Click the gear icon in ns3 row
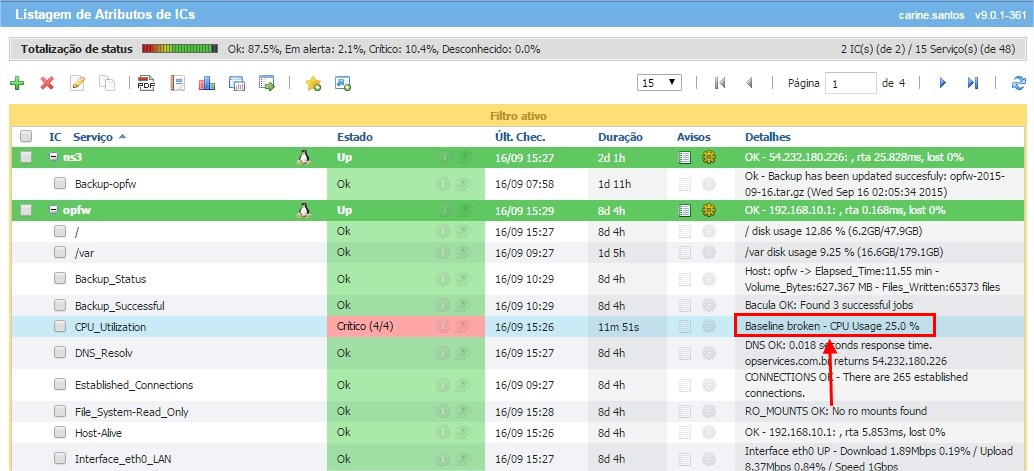Viewport: 1034px width, 471px height. pyautogui.click(x=710, y=157)
